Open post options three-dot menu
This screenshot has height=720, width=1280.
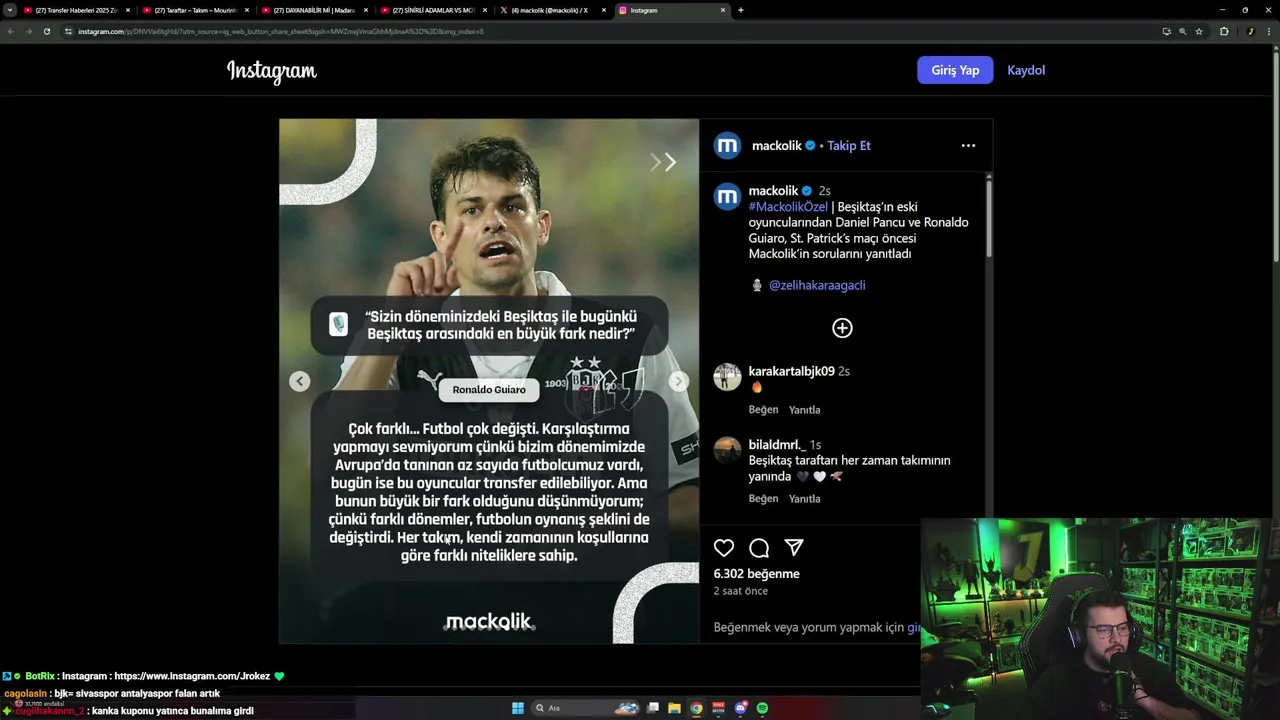click(968, 146)
